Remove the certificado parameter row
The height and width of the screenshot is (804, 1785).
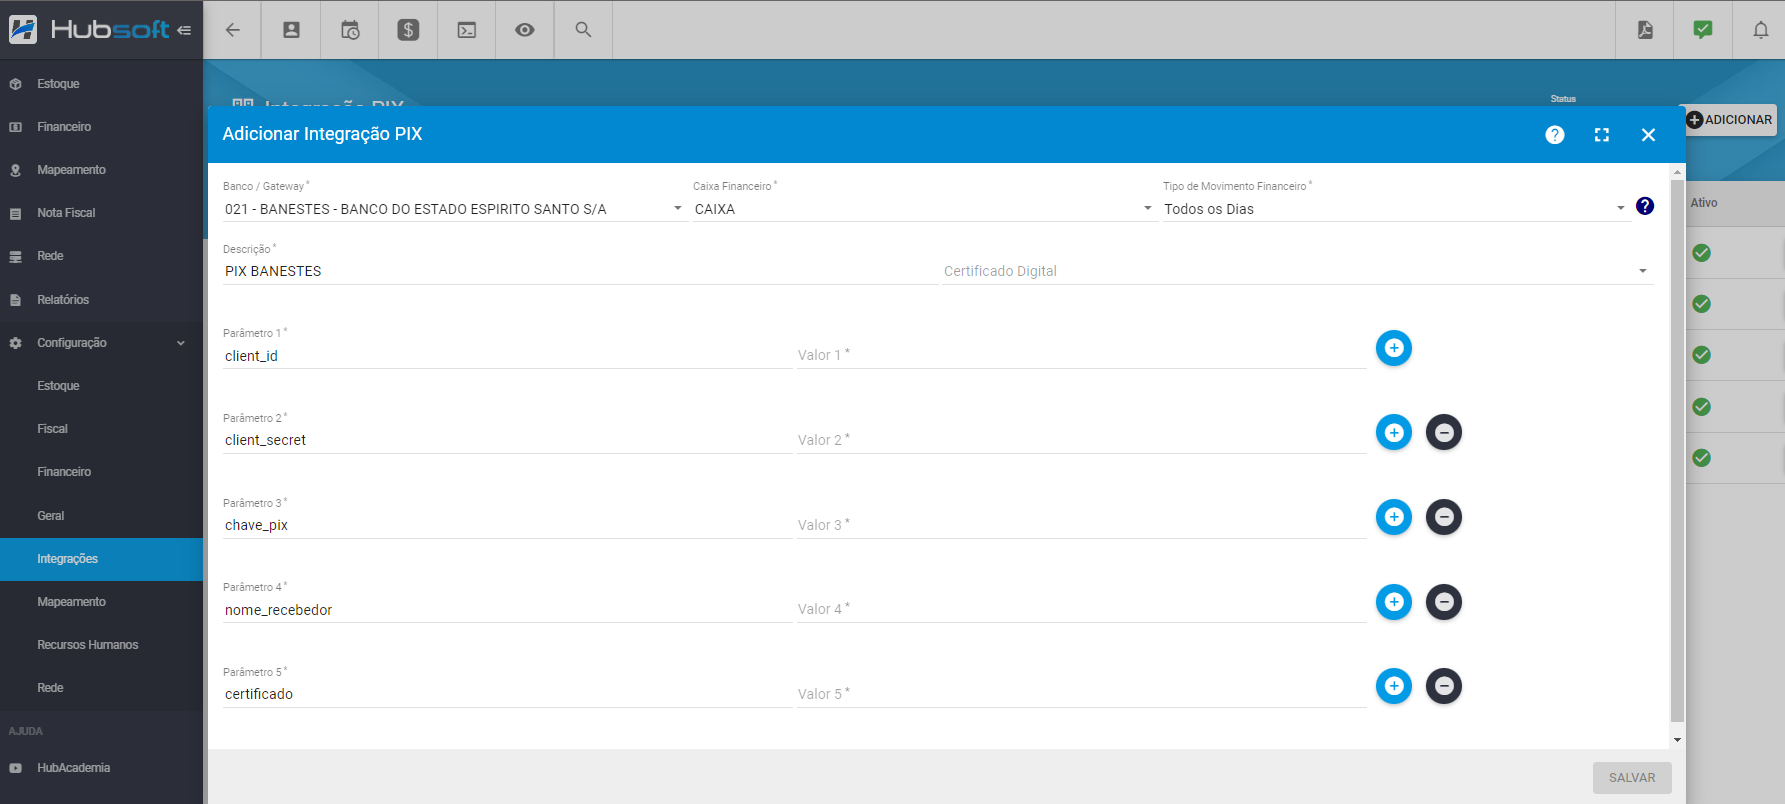point(1444,686)
